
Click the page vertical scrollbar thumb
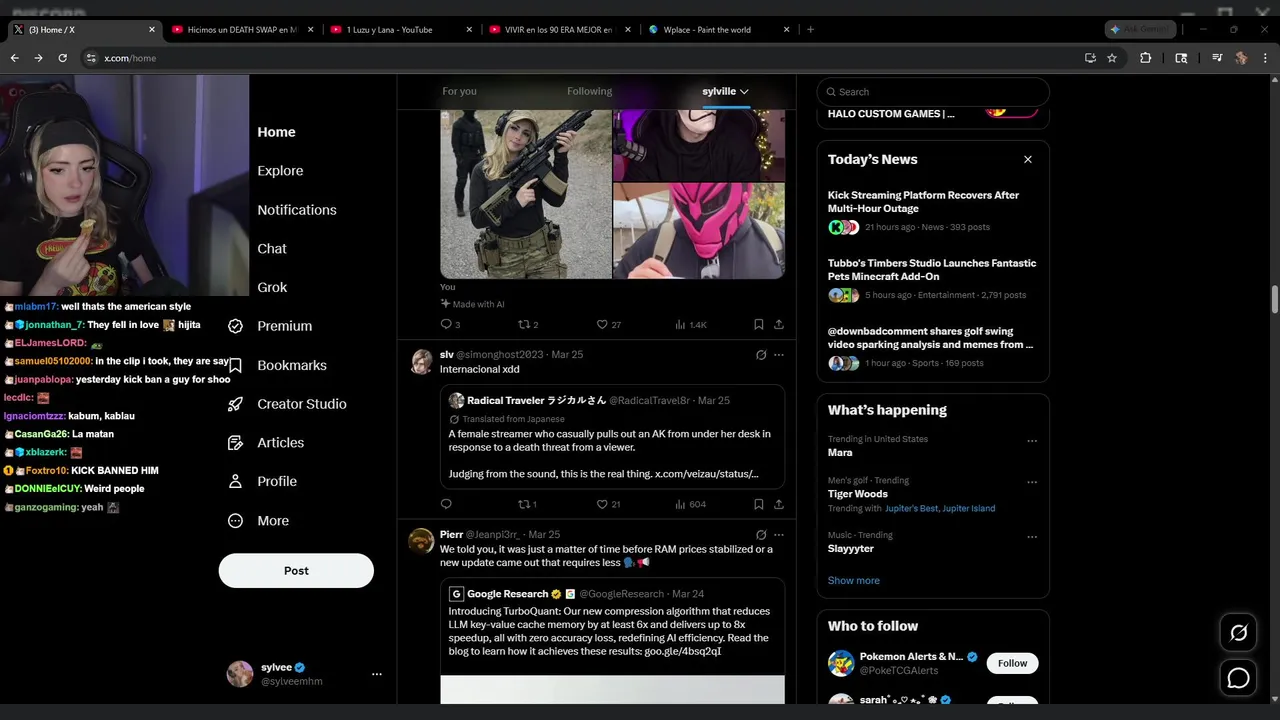[1275, 300]
